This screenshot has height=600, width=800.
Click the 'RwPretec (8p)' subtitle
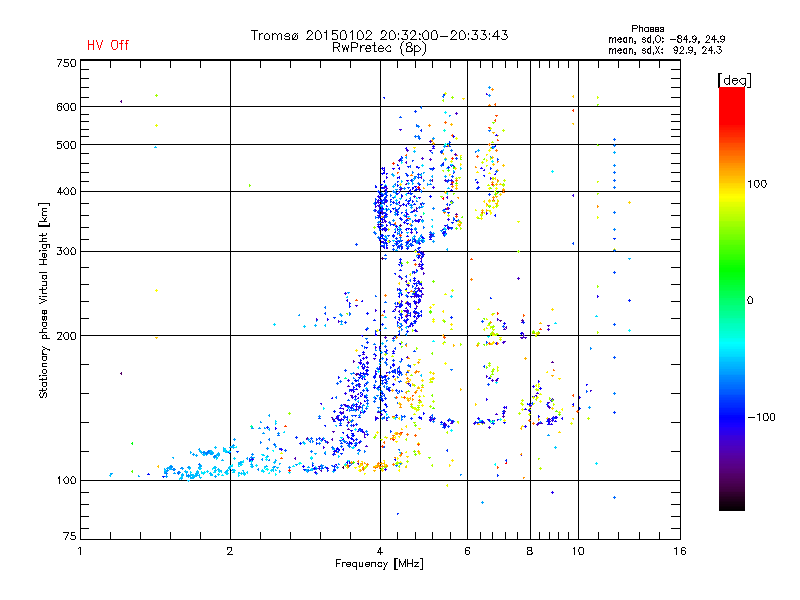379,48
